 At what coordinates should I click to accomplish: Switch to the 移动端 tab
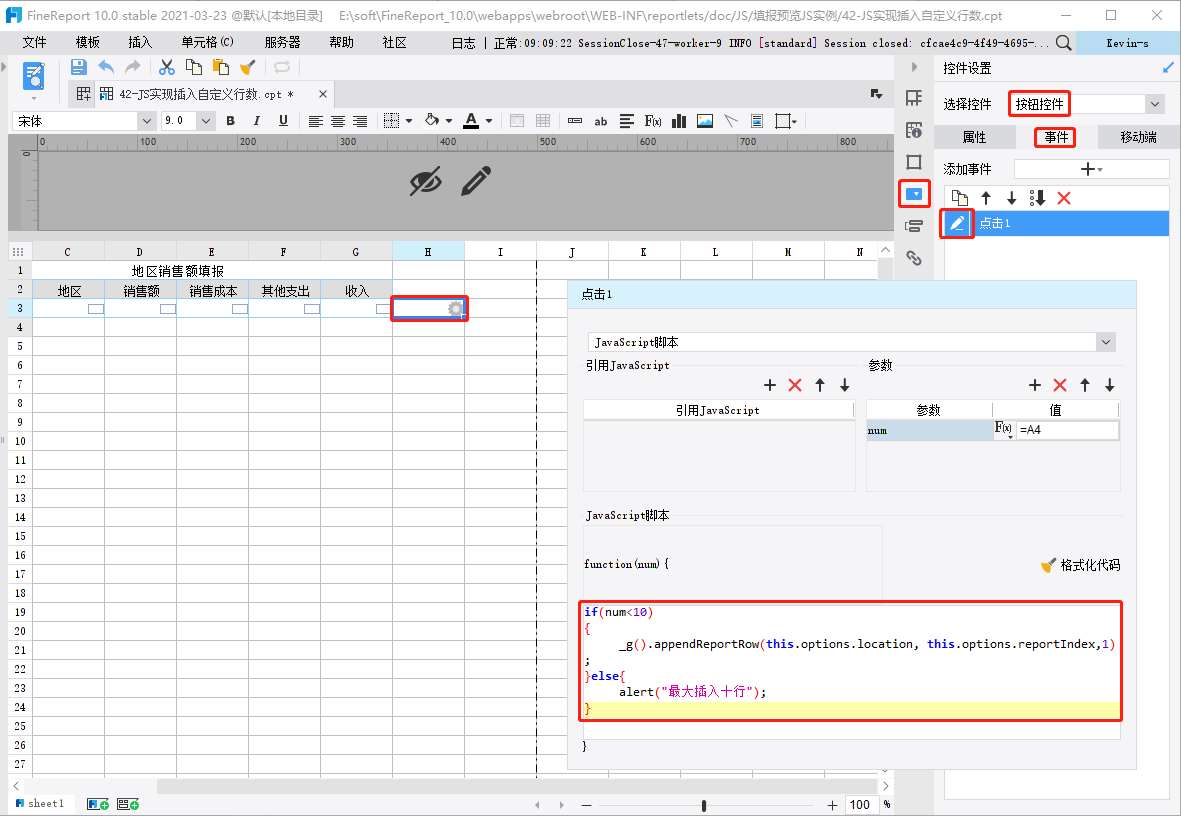[x=1137, y=137]
